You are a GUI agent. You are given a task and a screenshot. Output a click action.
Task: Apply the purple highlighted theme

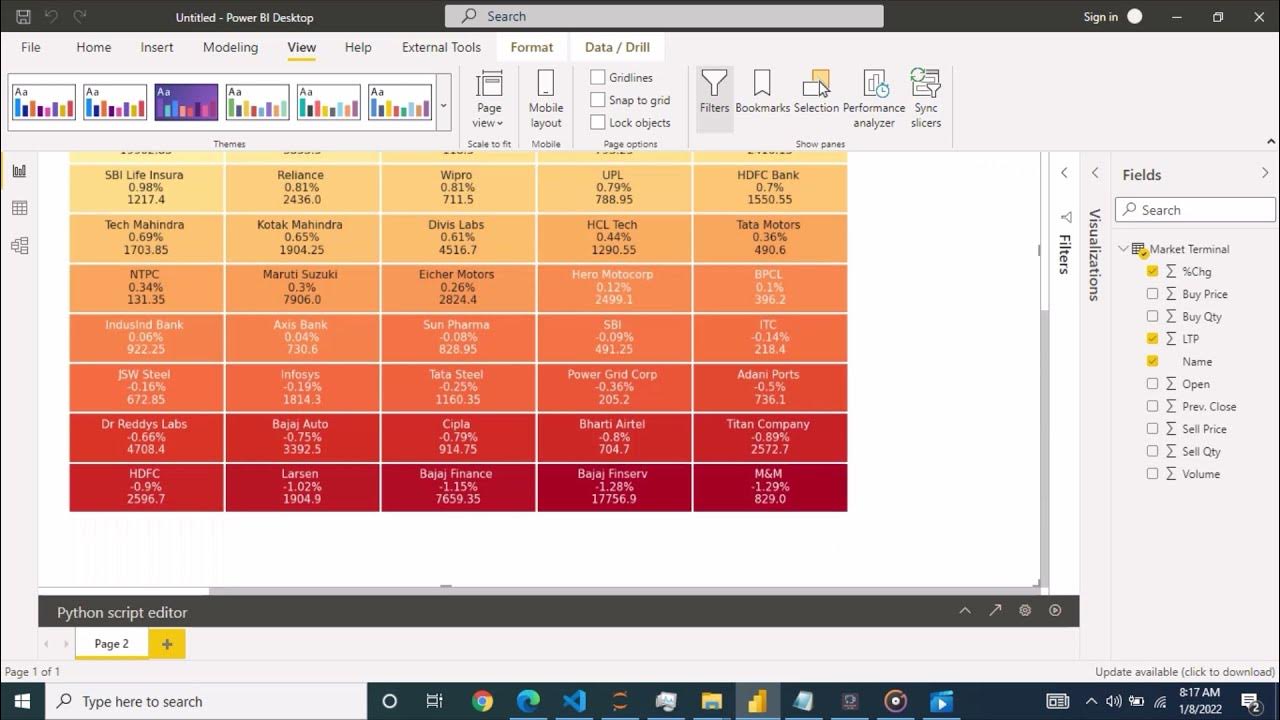186,102
